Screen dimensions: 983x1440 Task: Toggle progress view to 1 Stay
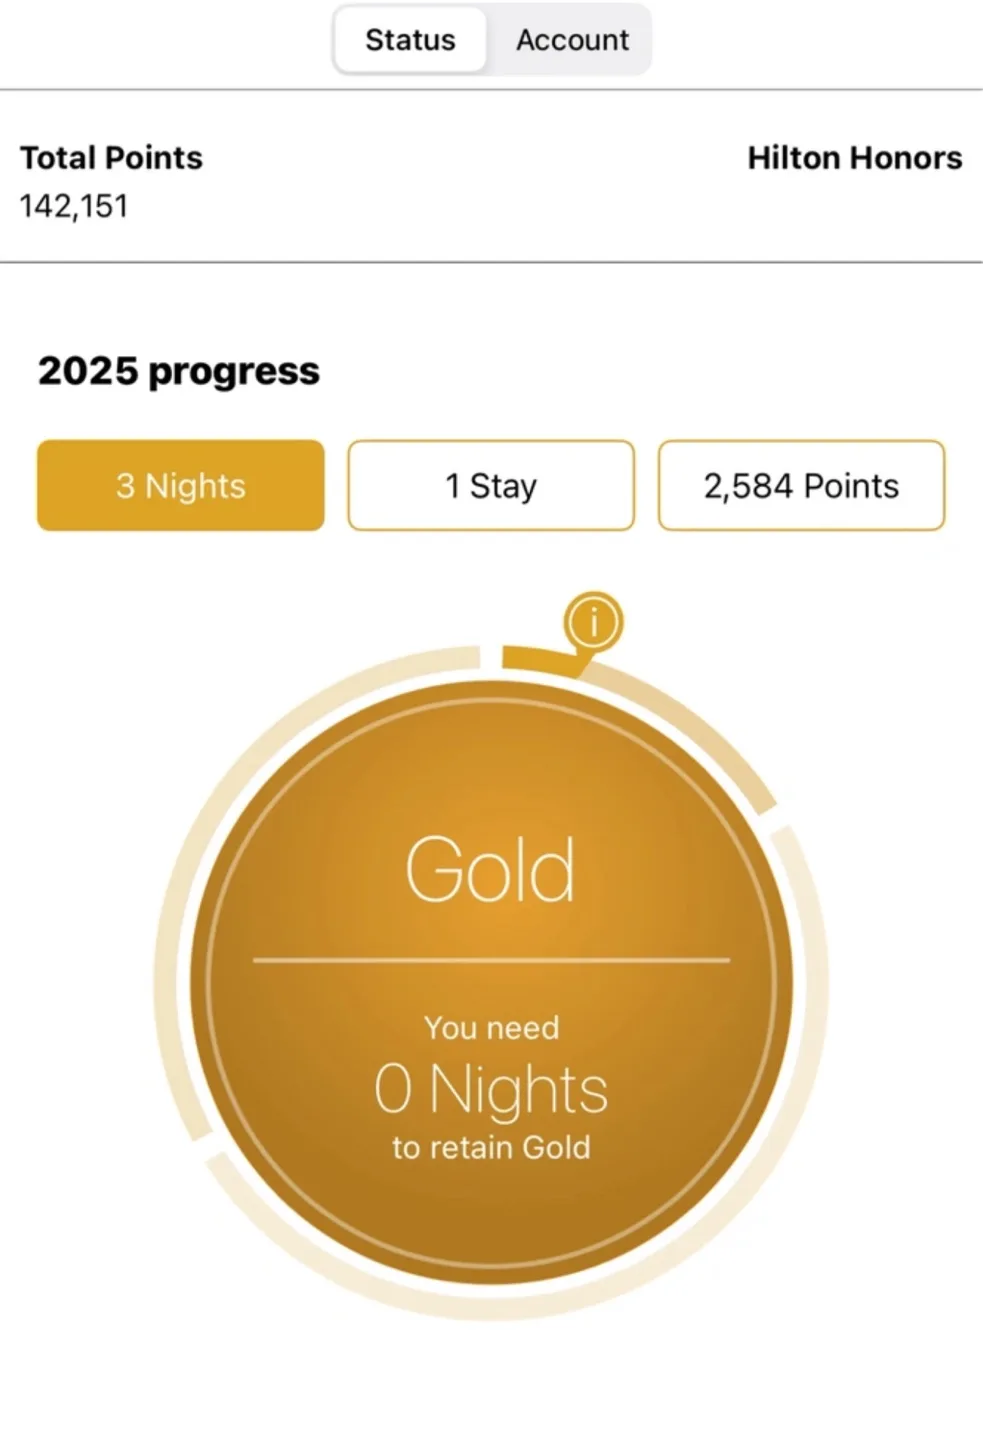(491, 485)
